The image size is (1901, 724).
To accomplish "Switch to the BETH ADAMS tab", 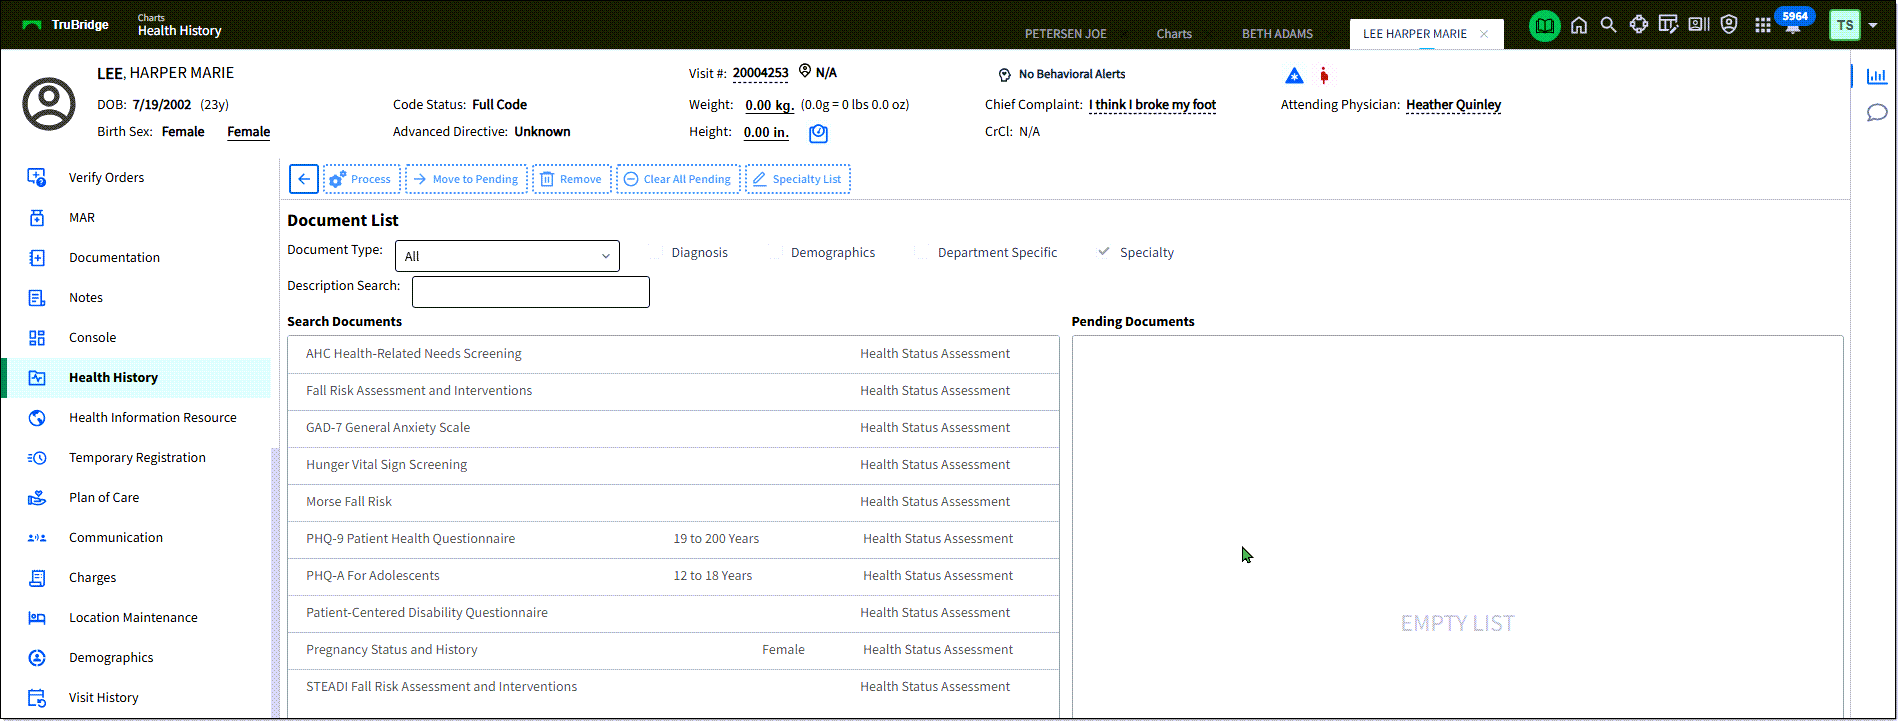I will (x=1277, y=34).
